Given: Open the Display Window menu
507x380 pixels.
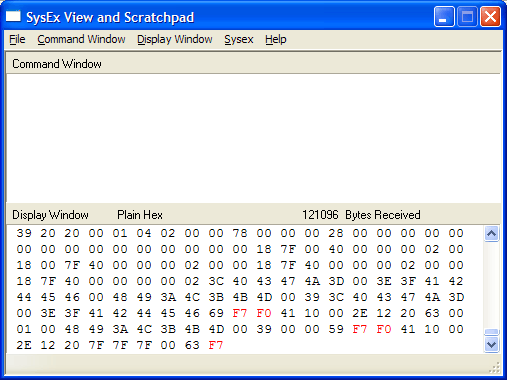Looking at the screenshot, I should [x=175, y=39].
